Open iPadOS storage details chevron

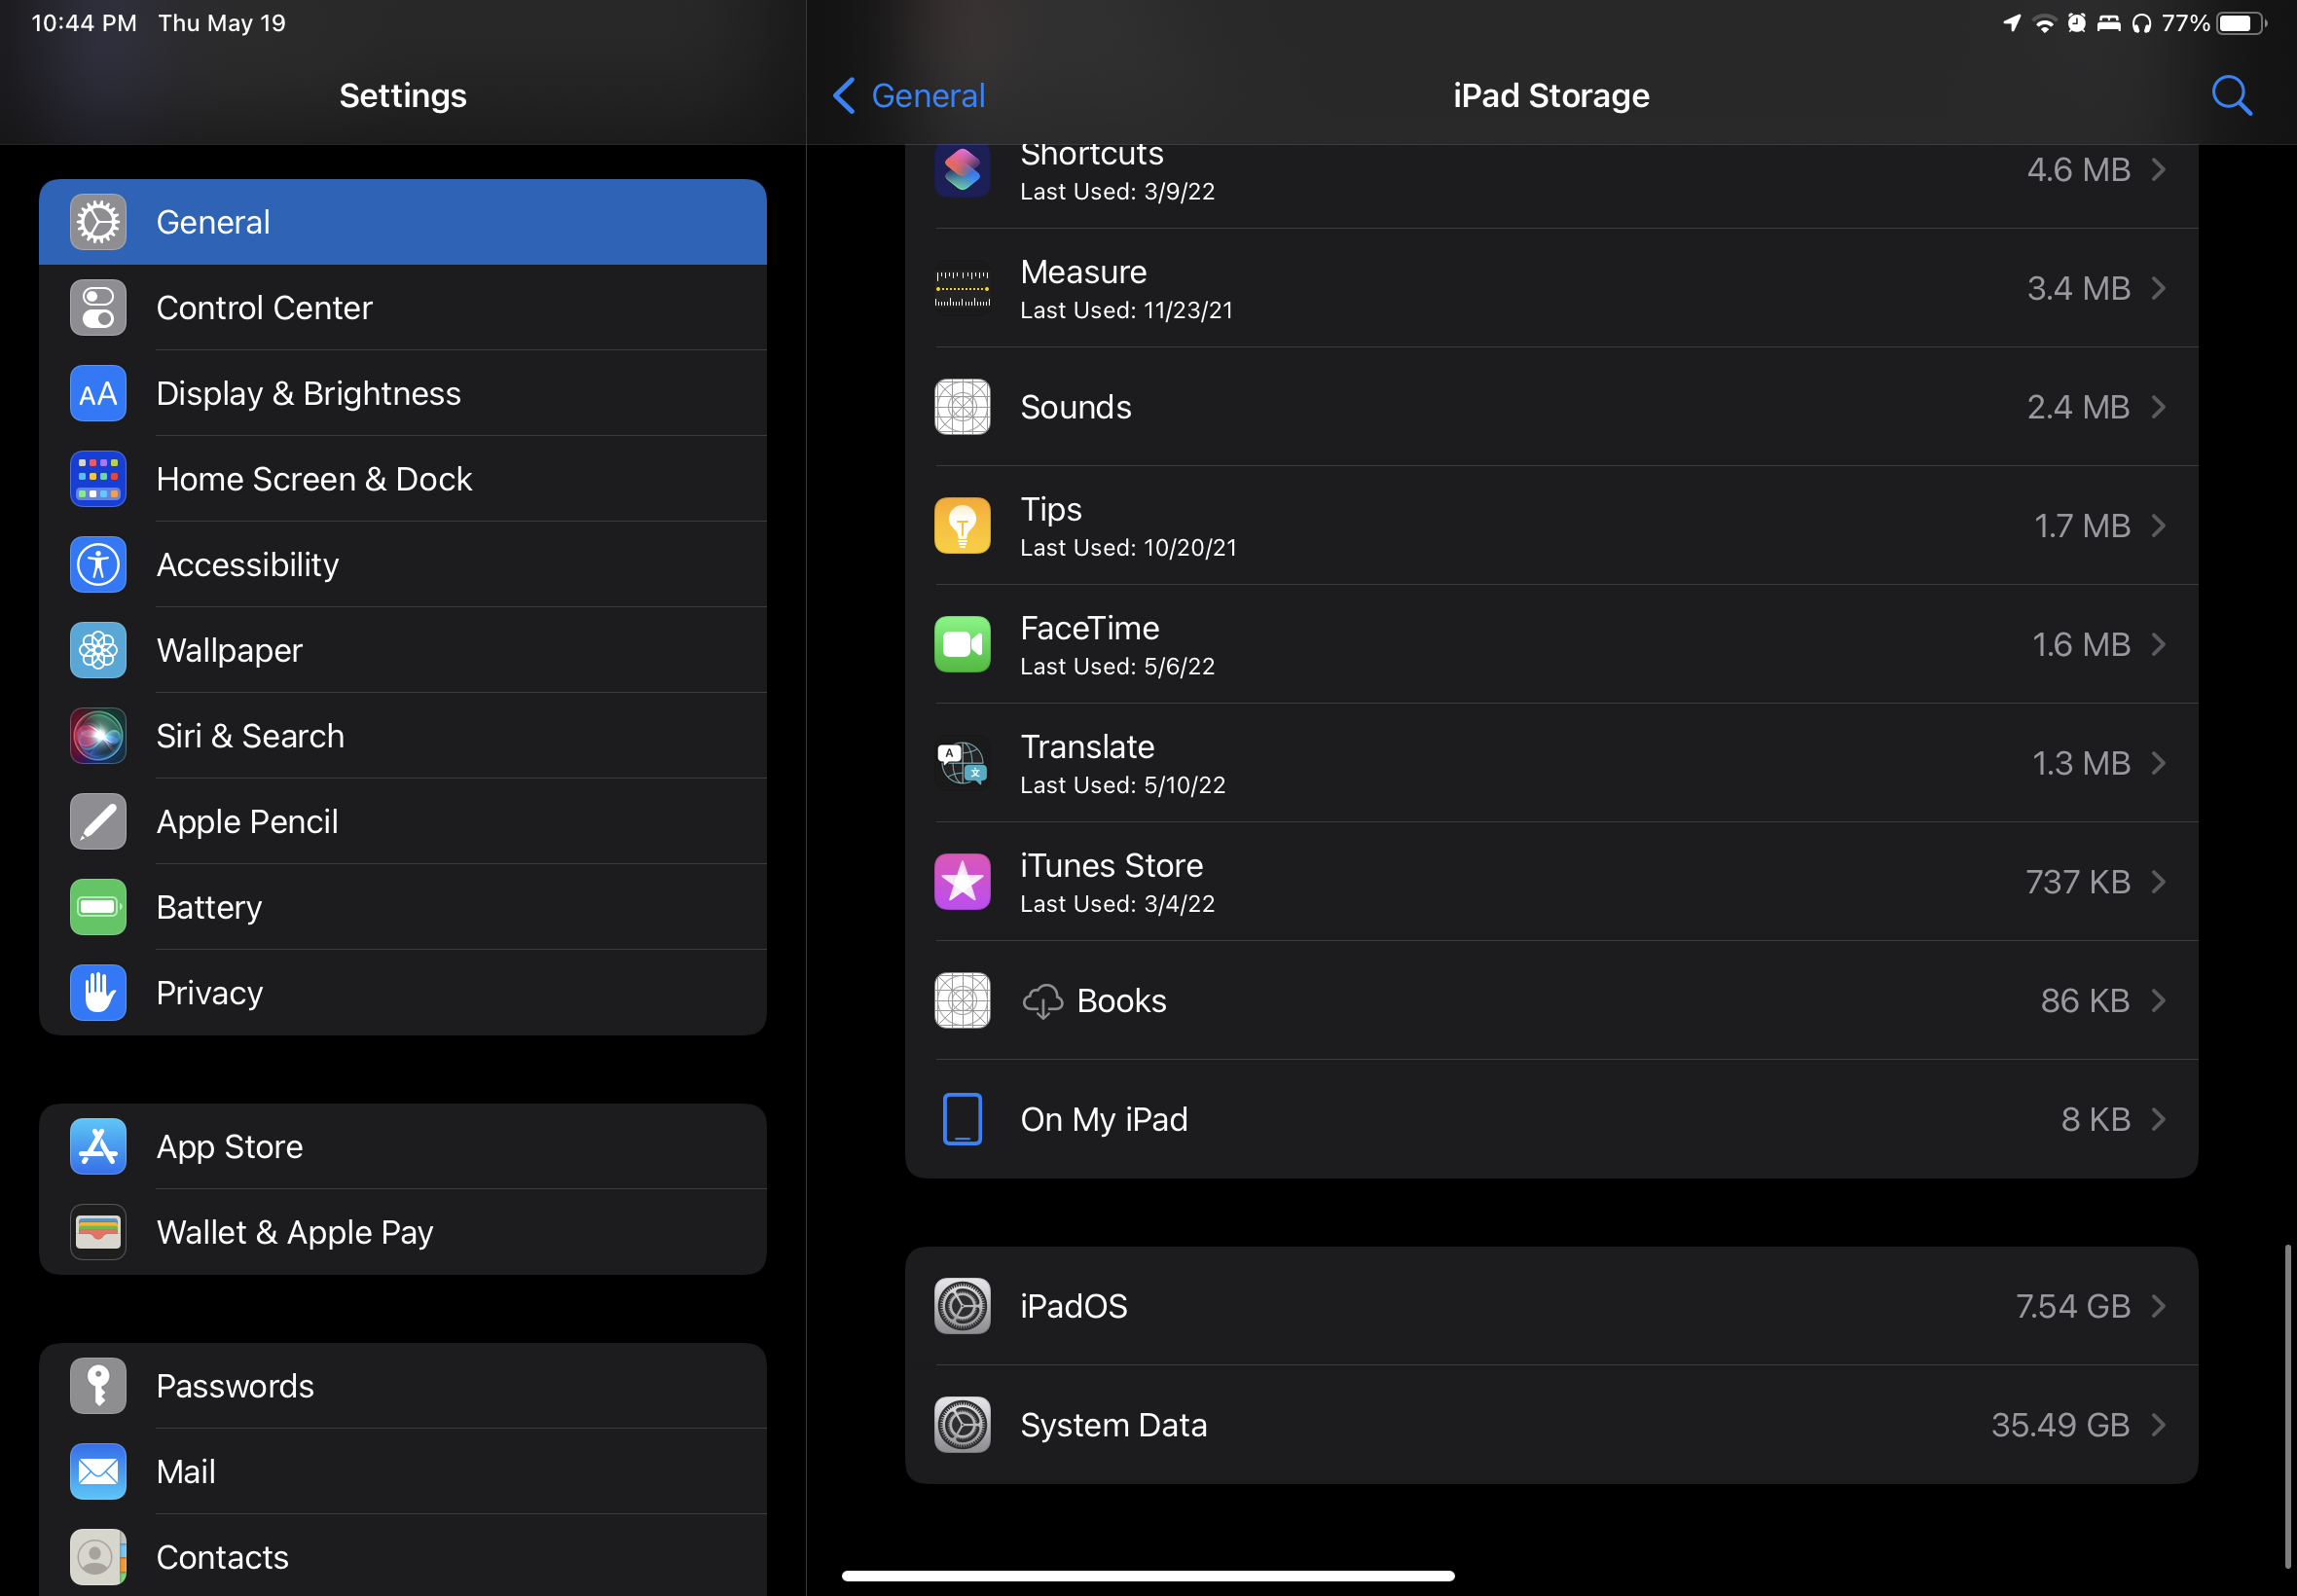(x=2158, y=1306)
